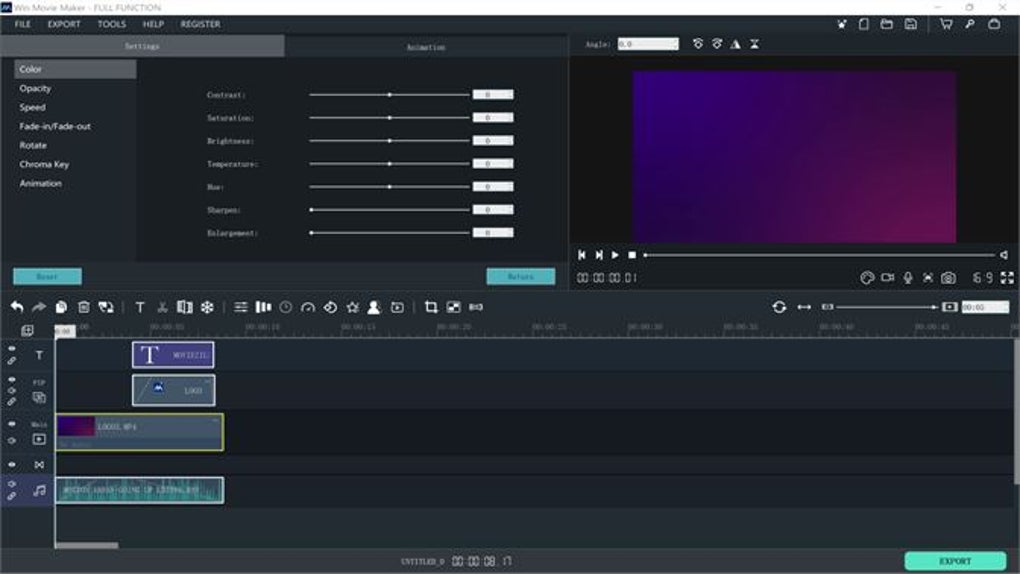Open the TOOLS menu
The image size is (1020, 574).
pos(112,24)
